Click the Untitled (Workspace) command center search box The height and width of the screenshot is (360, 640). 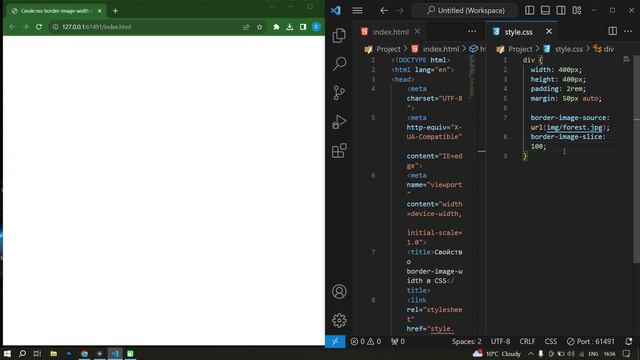[x=465, y=10]
